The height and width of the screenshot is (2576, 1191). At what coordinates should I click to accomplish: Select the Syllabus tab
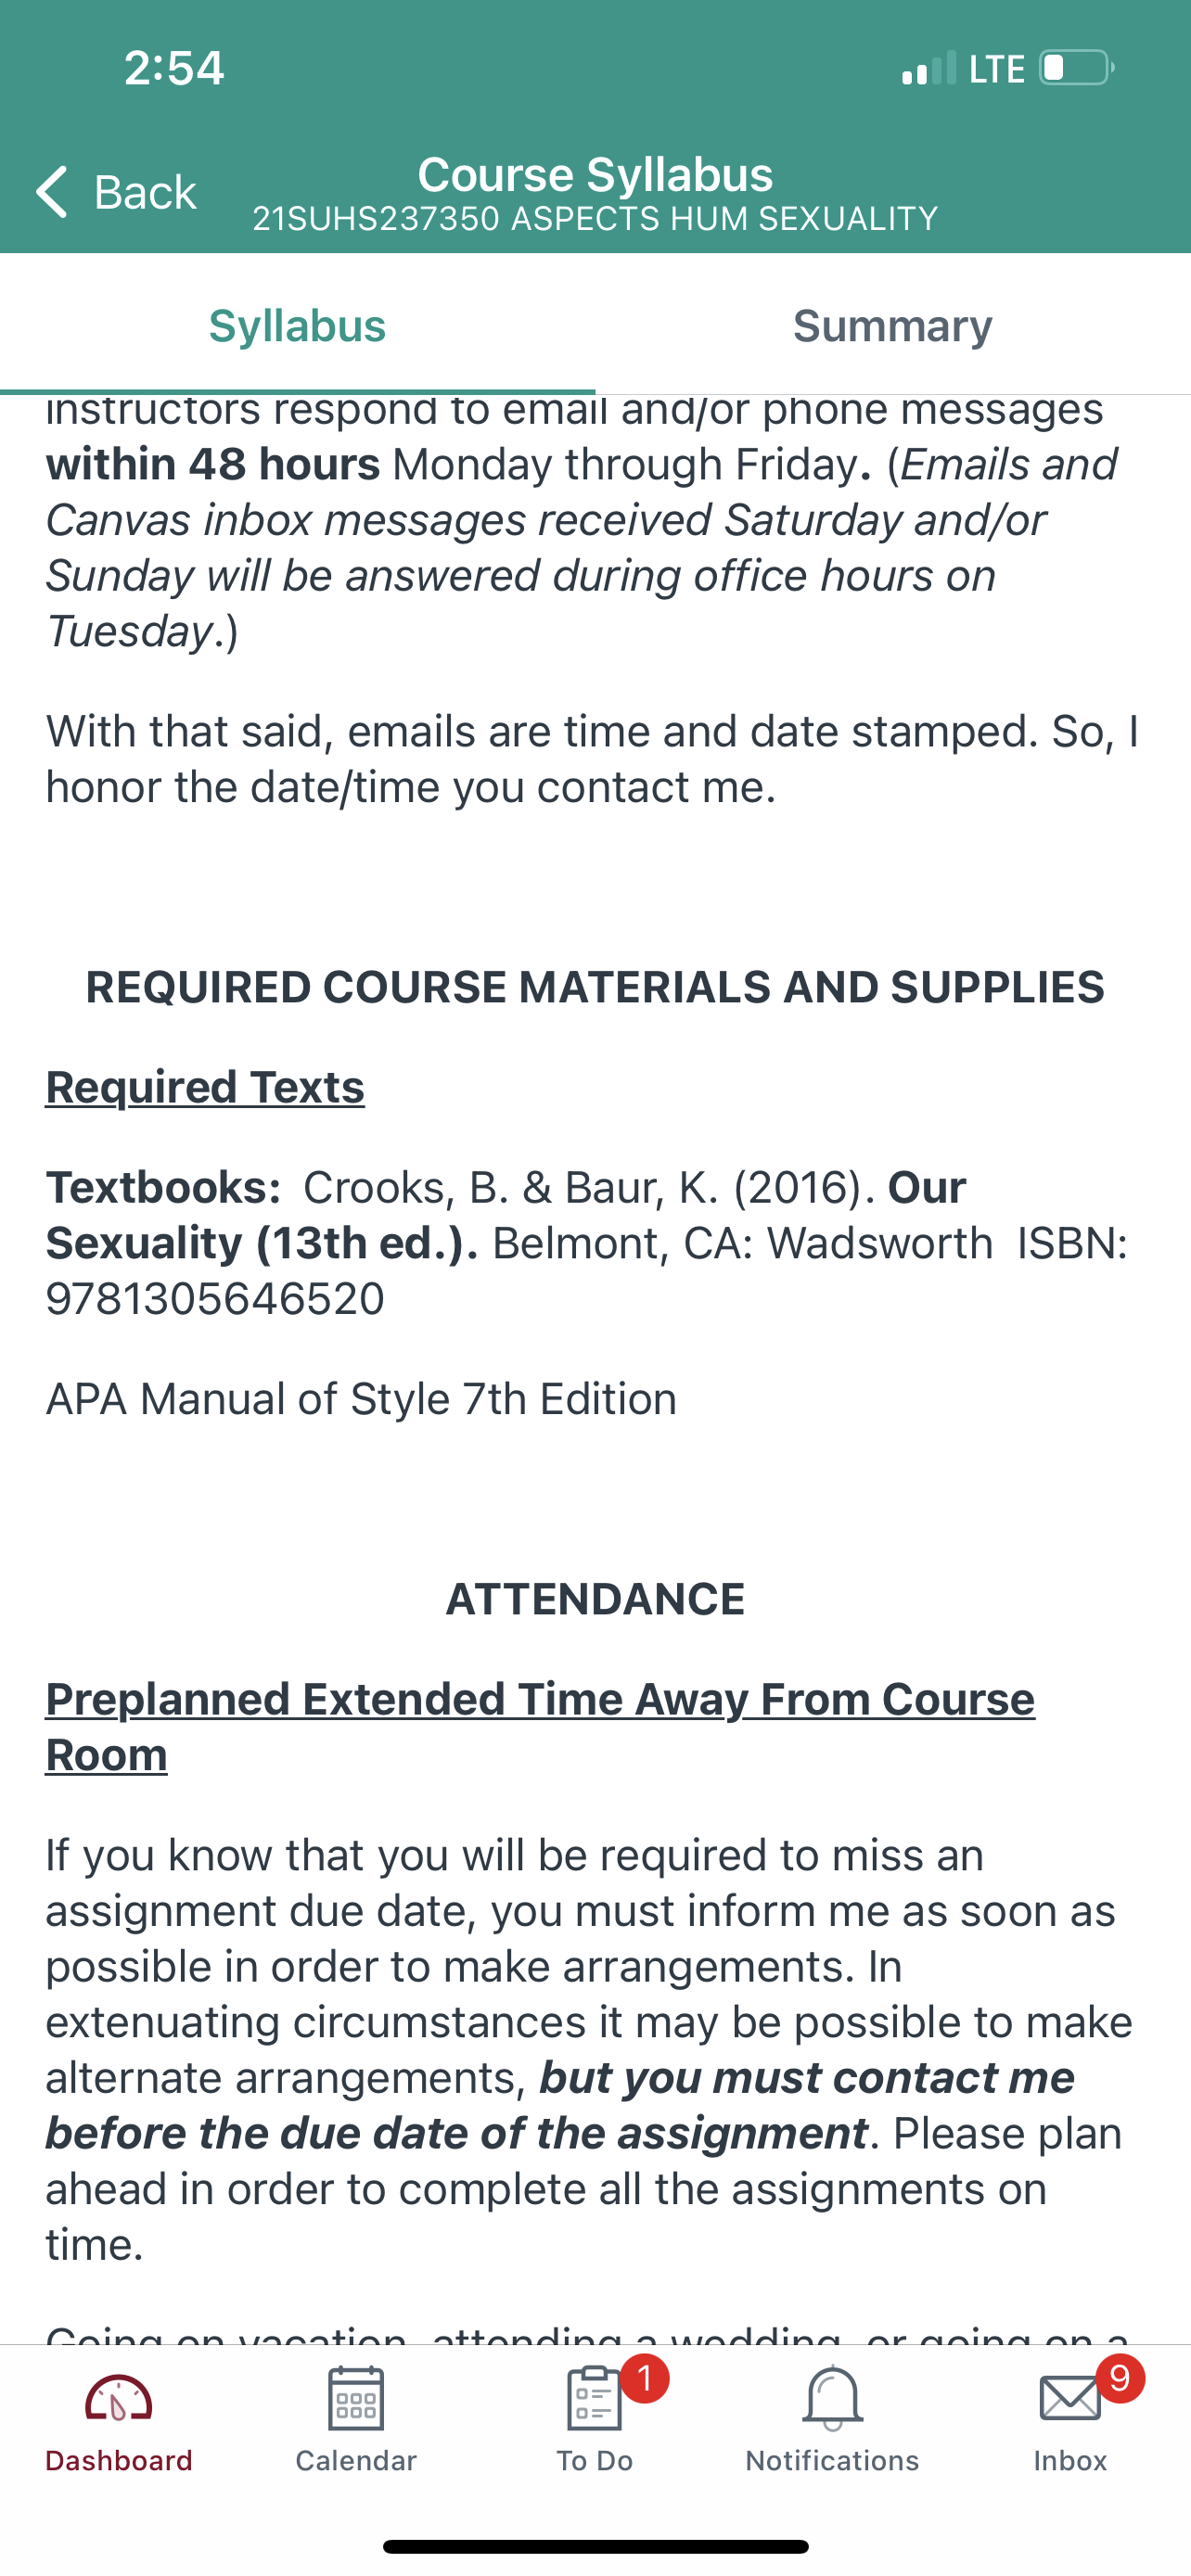click(297, 326)
